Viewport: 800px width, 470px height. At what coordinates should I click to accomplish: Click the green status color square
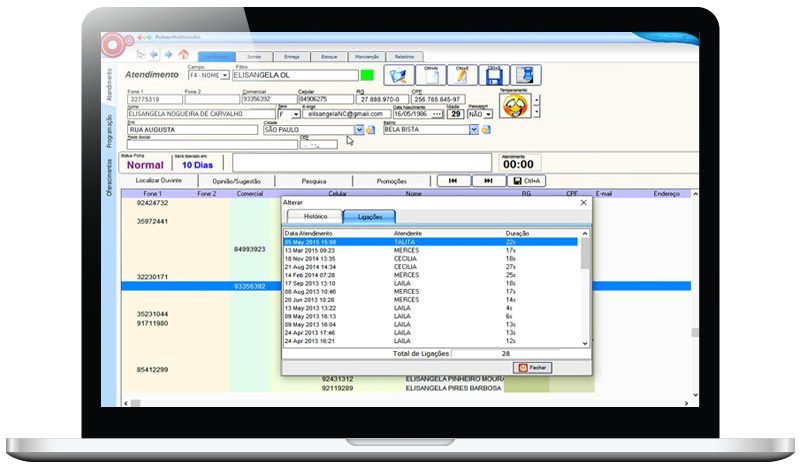[x=367, y=75]
